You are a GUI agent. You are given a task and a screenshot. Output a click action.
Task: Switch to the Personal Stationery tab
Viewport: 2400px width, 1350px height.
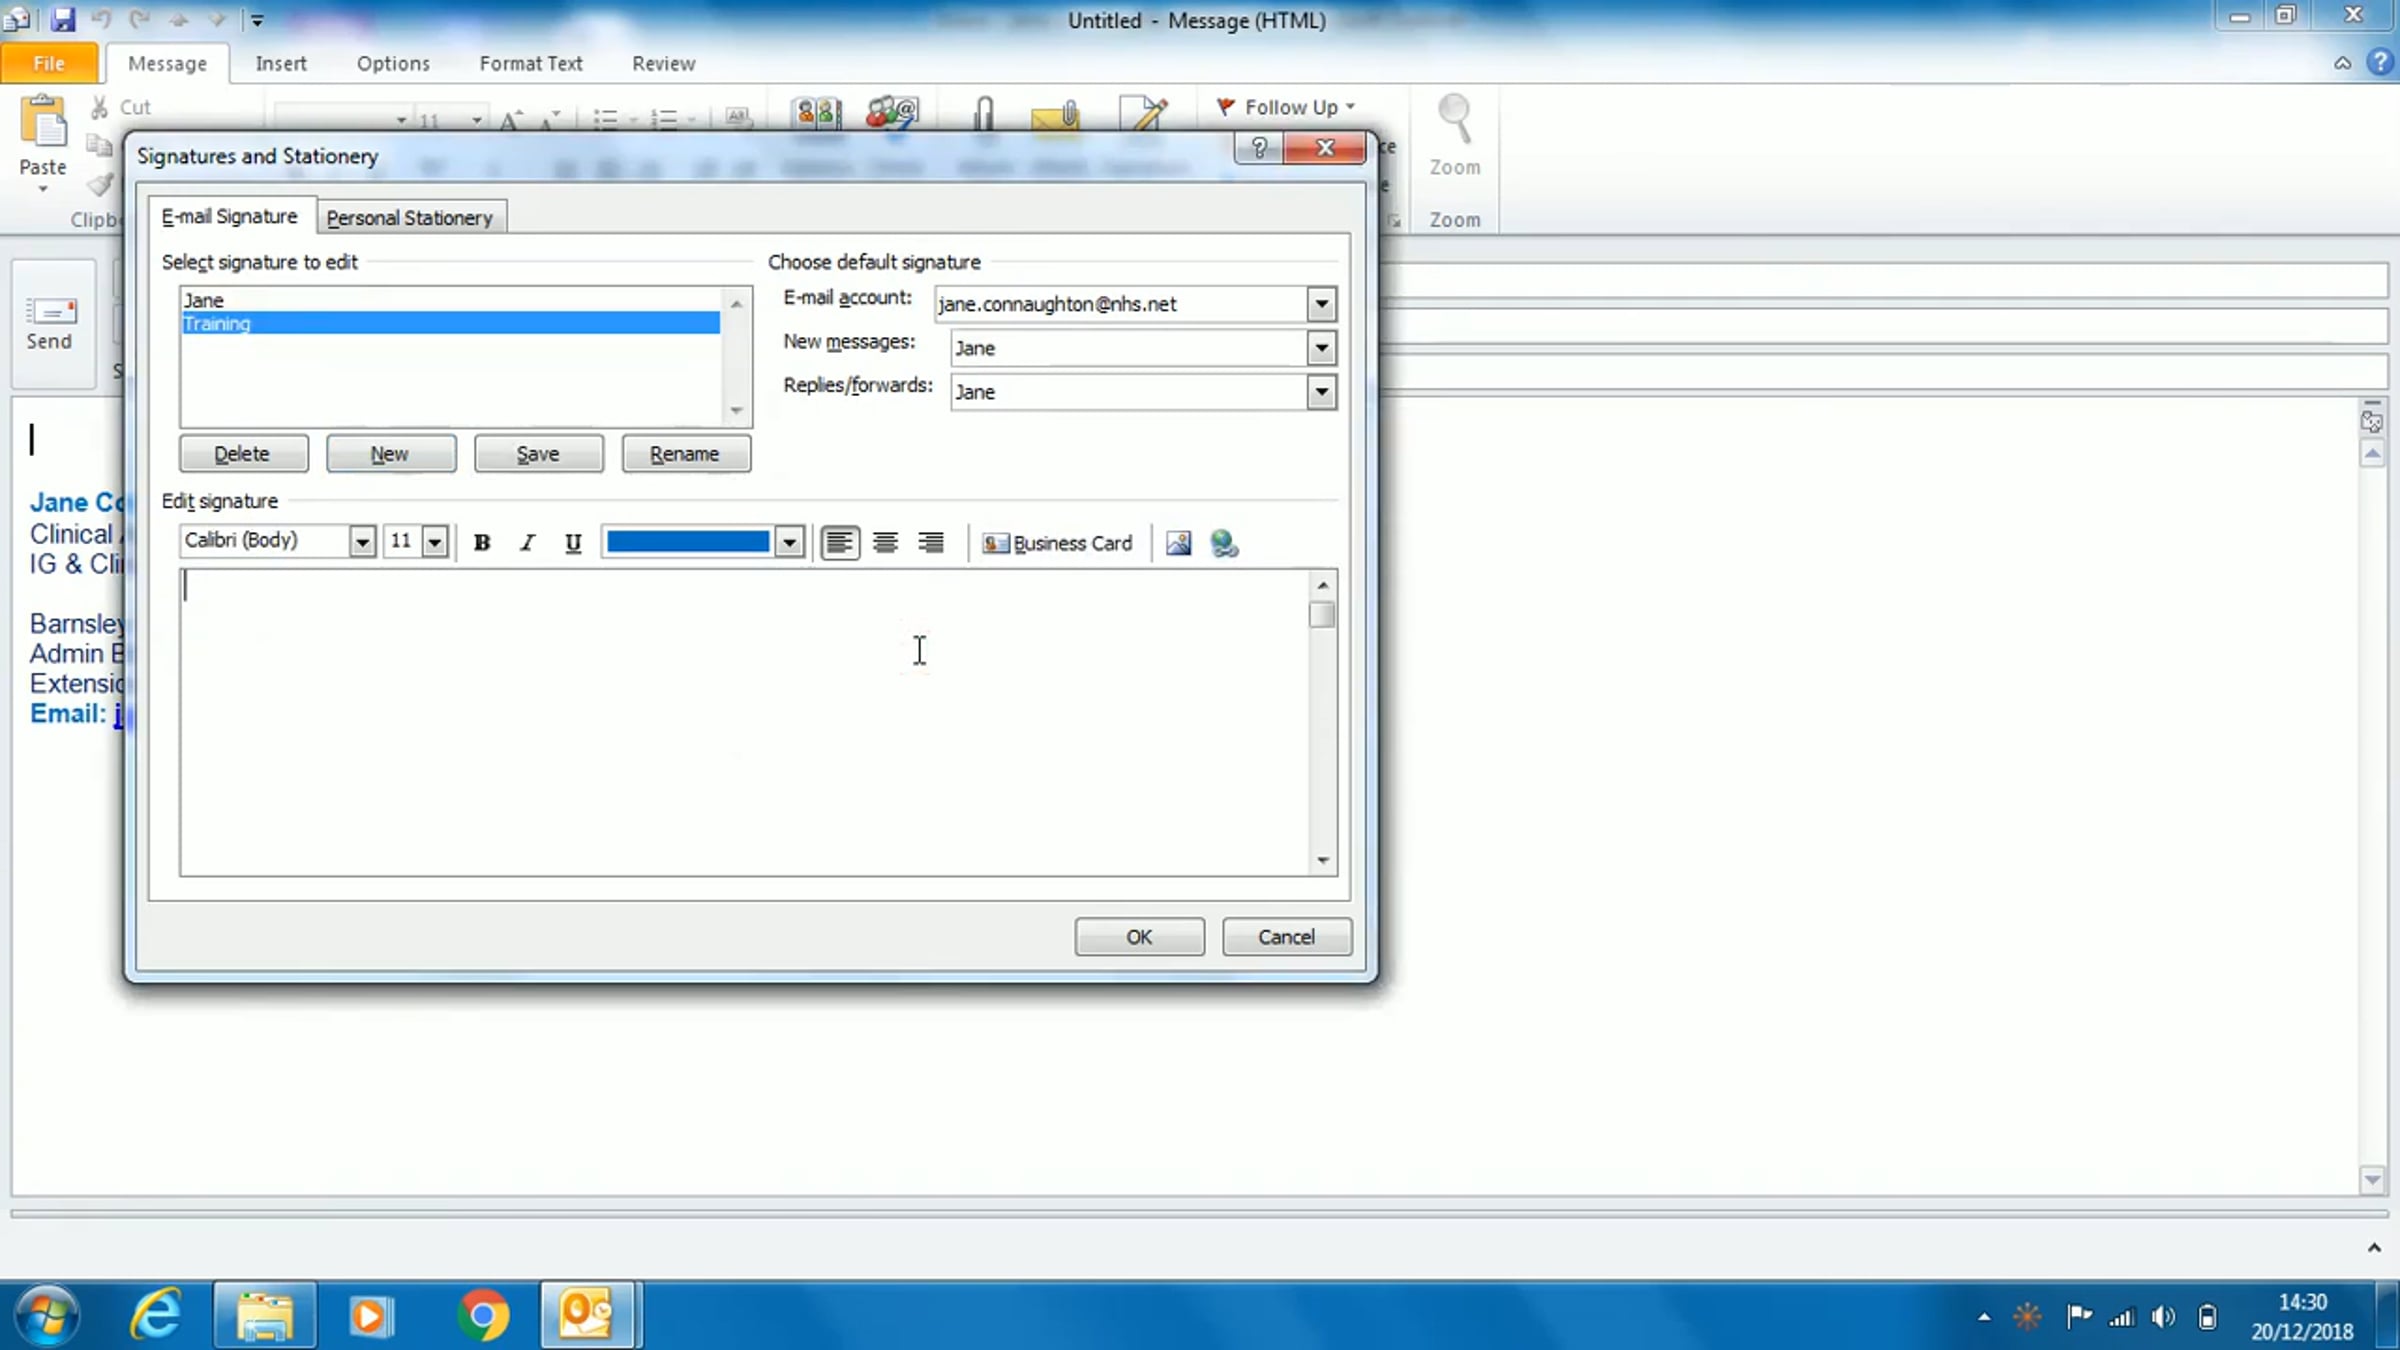pyautogui.click(x=409, y=217)
